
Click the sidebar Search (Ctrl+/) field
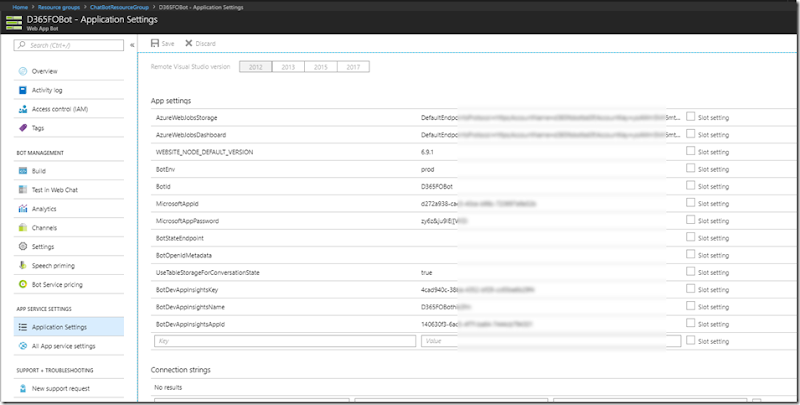coord(69,45)
